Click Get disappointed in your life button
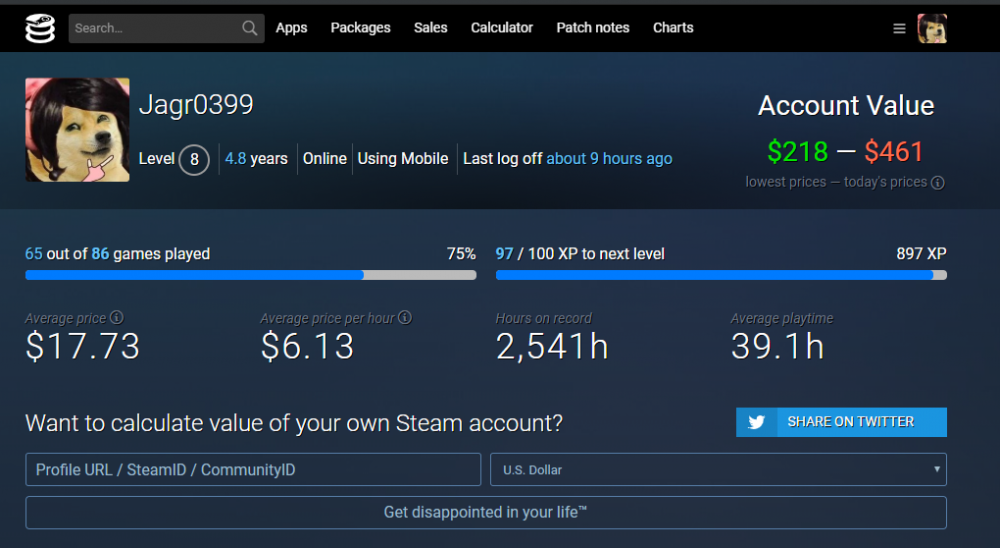 [x=485, y=512]
